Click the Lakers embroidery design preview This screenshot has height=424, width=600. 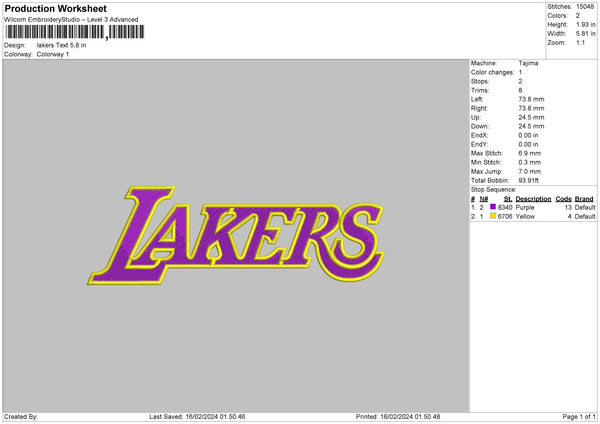(236, 236)
